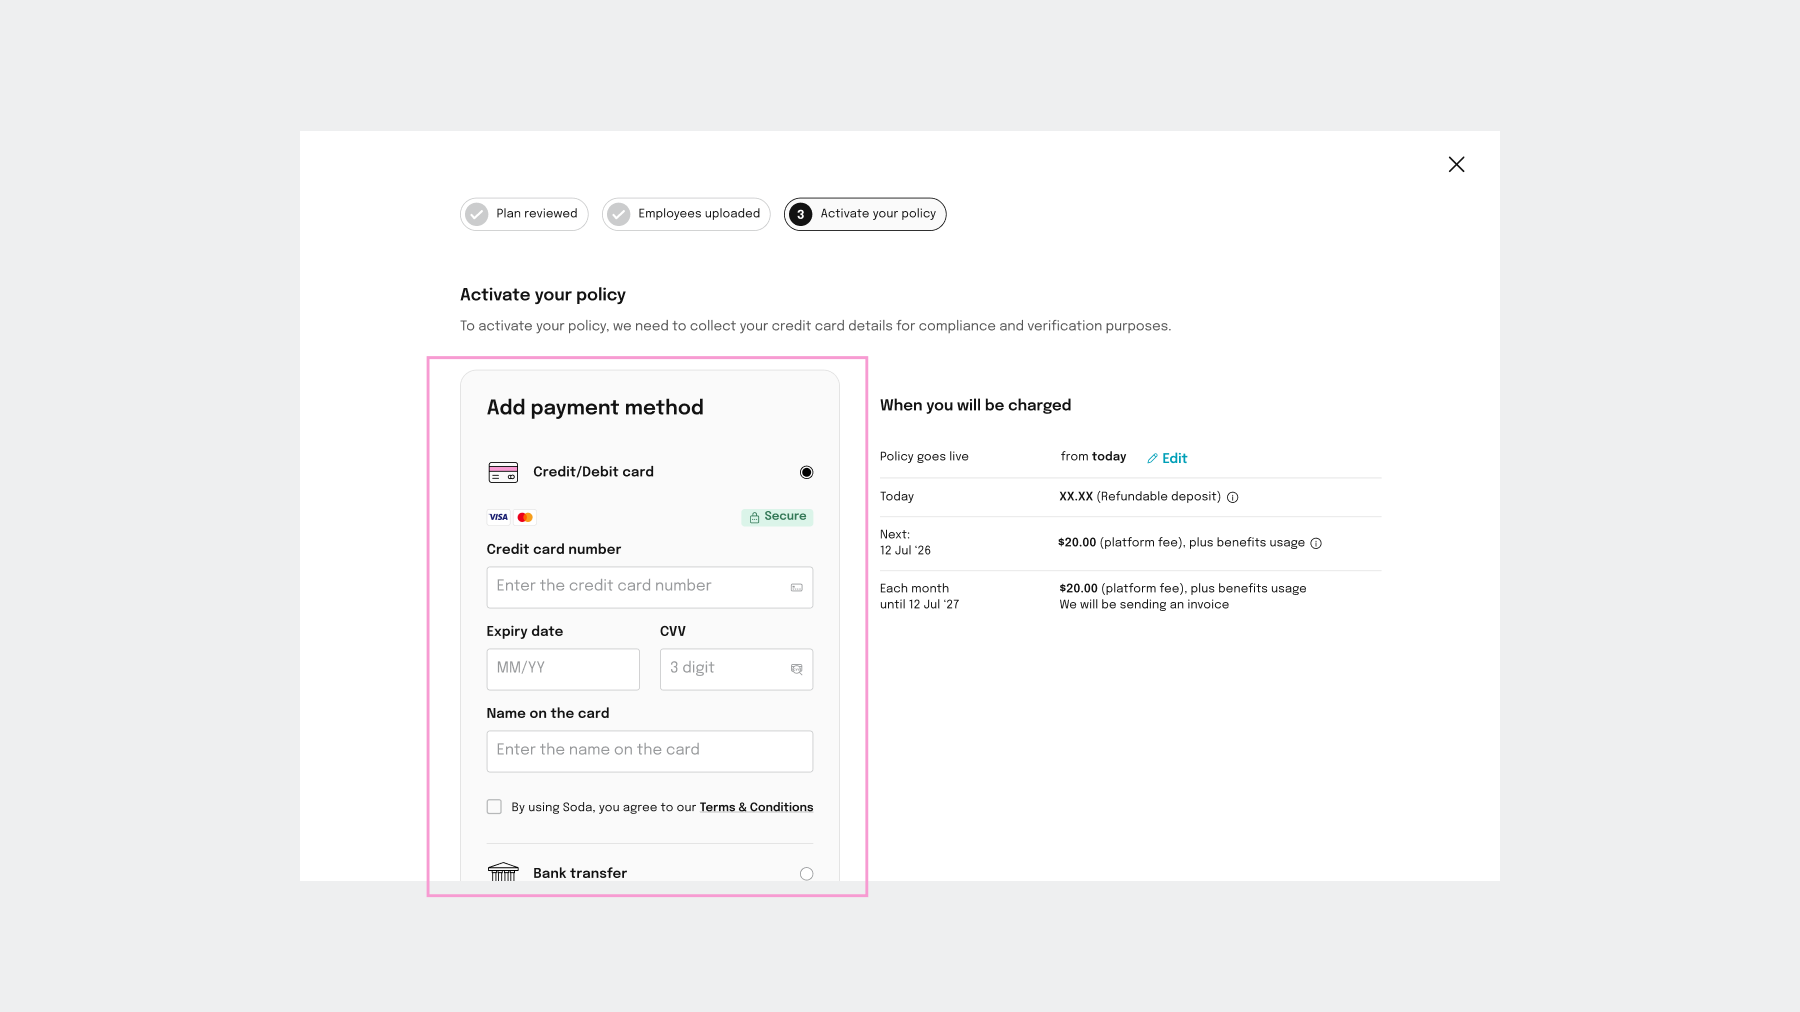Open the Terms & Conditions link
Viewport: 1800px width, 1012px height.
(x=756, y=807)
